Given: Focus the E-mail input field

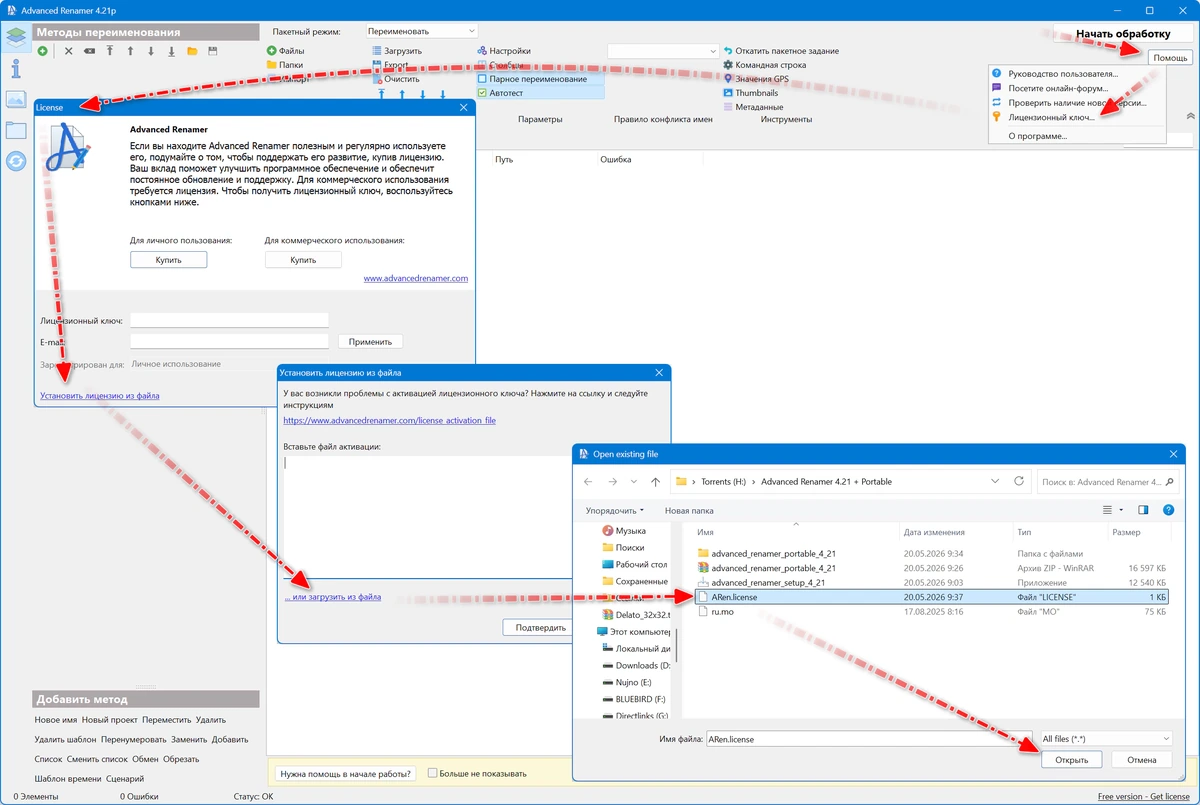Looking at the screenshot, I should tap(229, 342).
